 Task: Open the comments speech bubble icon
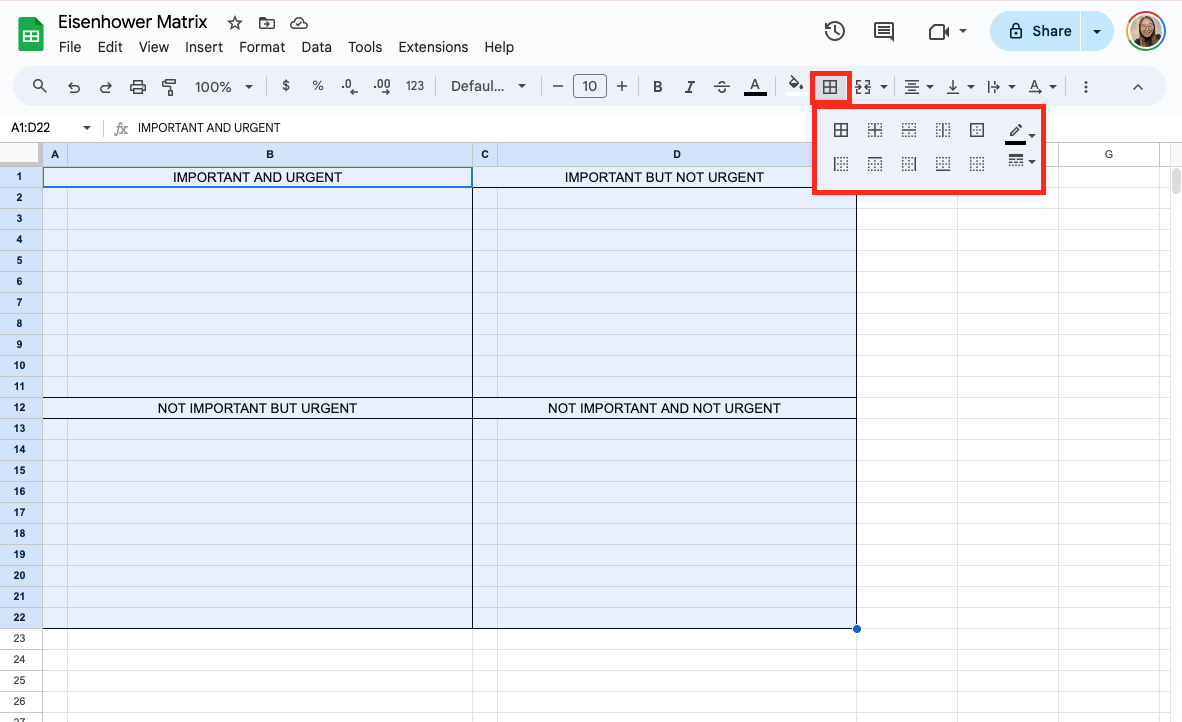coord(884,31)
